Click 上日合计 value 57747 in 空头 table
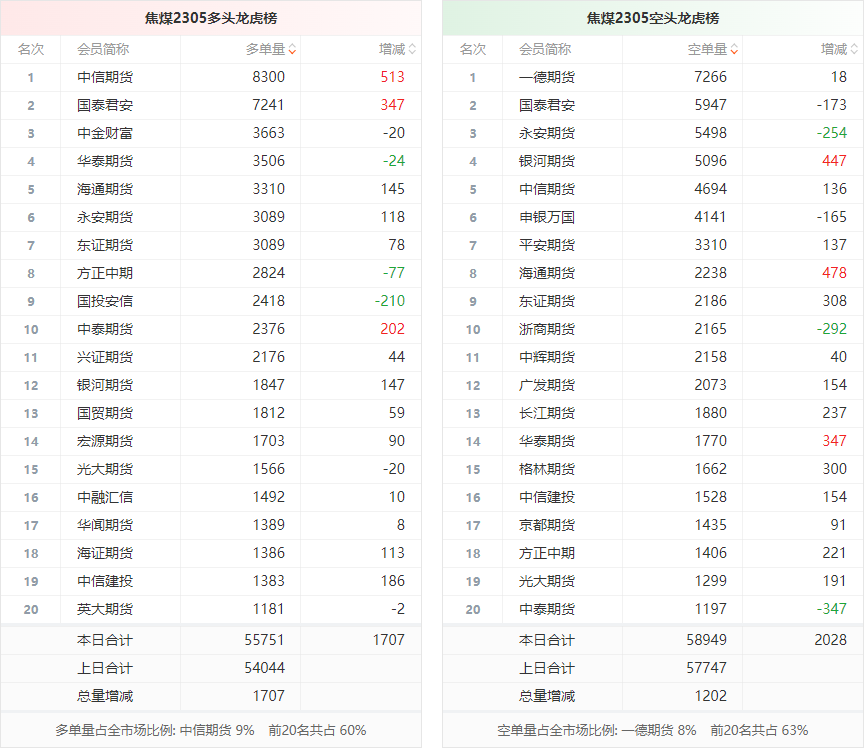 [x=706, y=668]
